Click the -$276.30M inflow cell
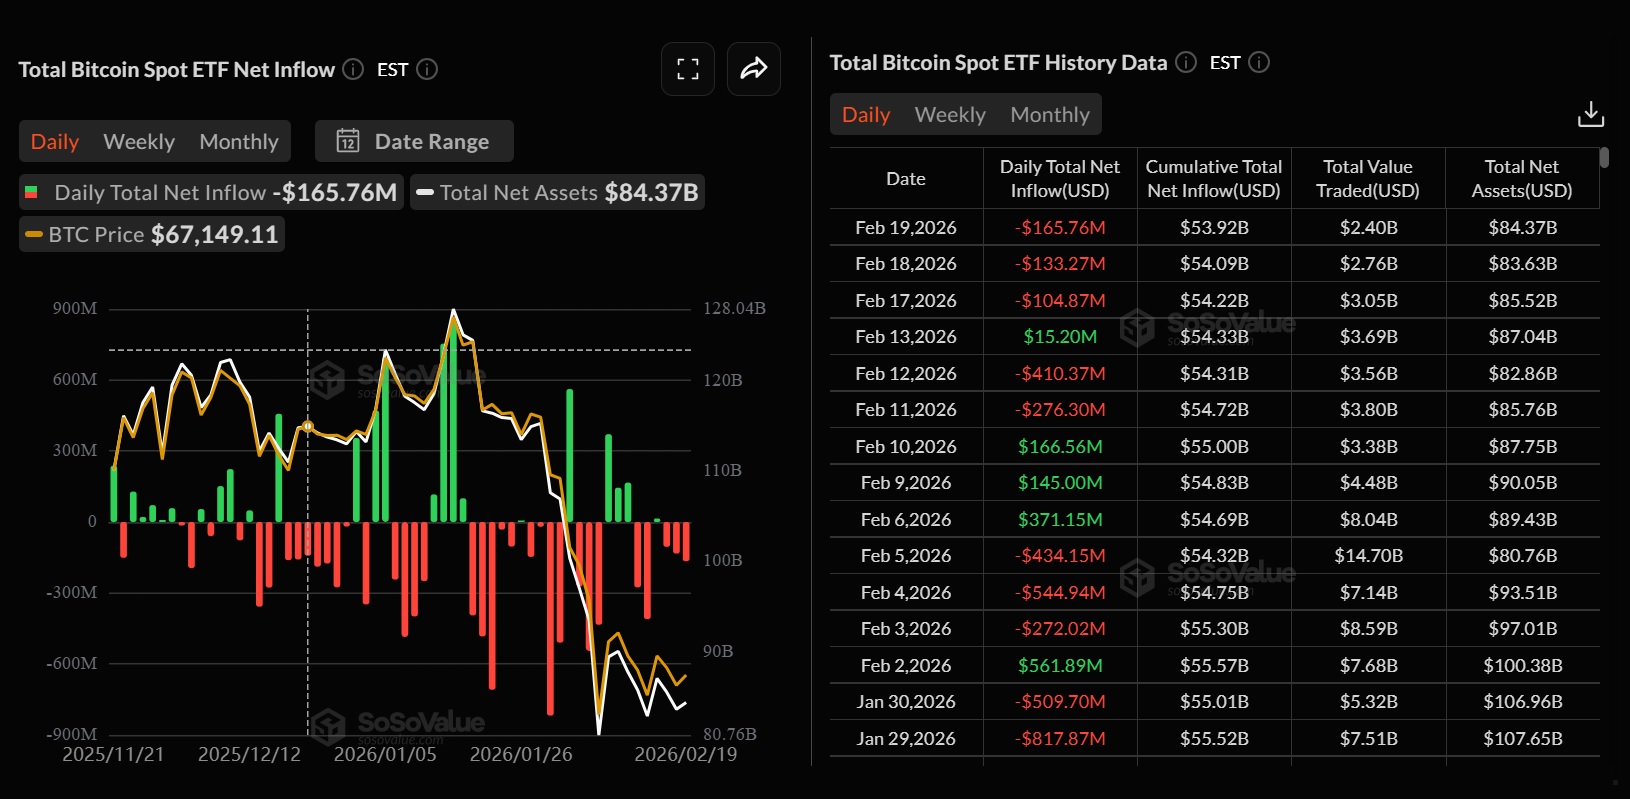This screenshot has height=799, width=1630. pyautogui.click(x=1060, y=409)
